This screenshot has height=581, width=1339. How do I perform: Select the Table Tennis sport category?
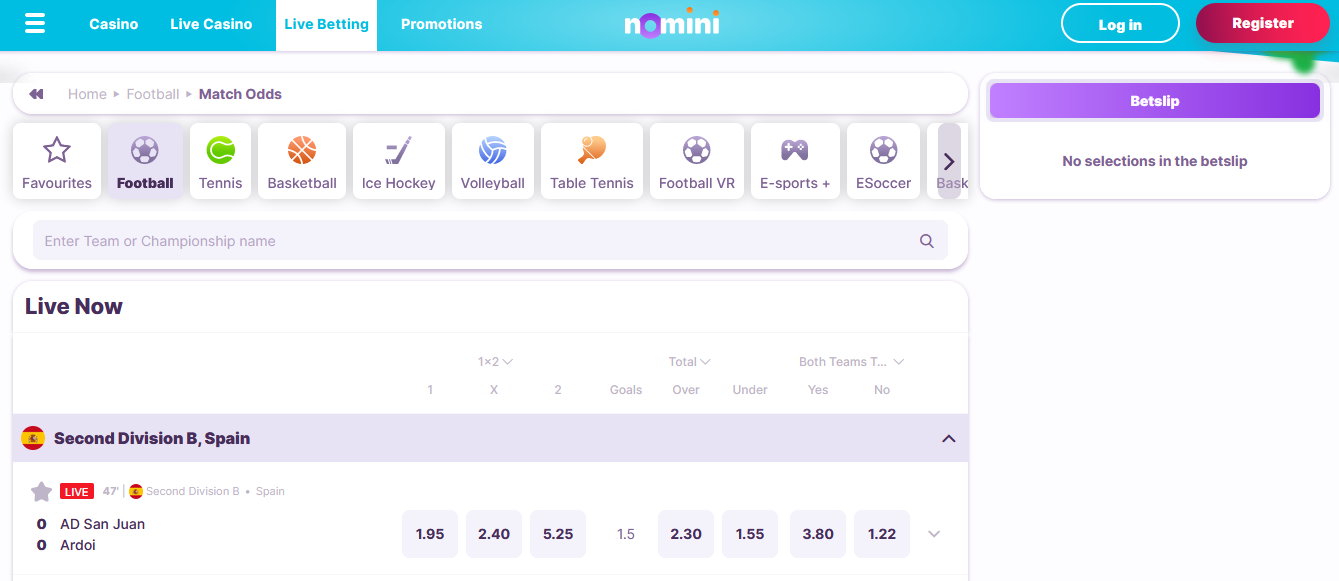(x=592, y=161)
